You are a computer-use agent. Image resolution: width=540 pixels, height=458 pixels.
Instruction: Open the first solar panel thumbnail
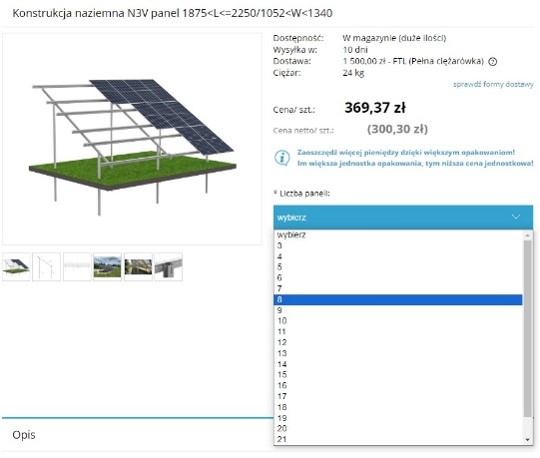tap(16, 267)
